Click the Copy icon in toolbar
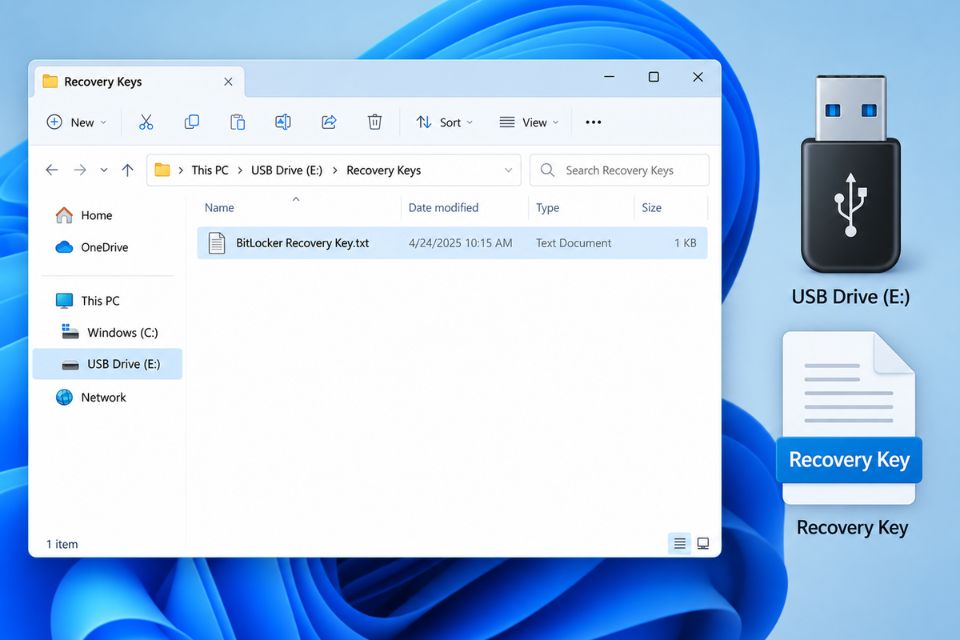 pos(192,122)
